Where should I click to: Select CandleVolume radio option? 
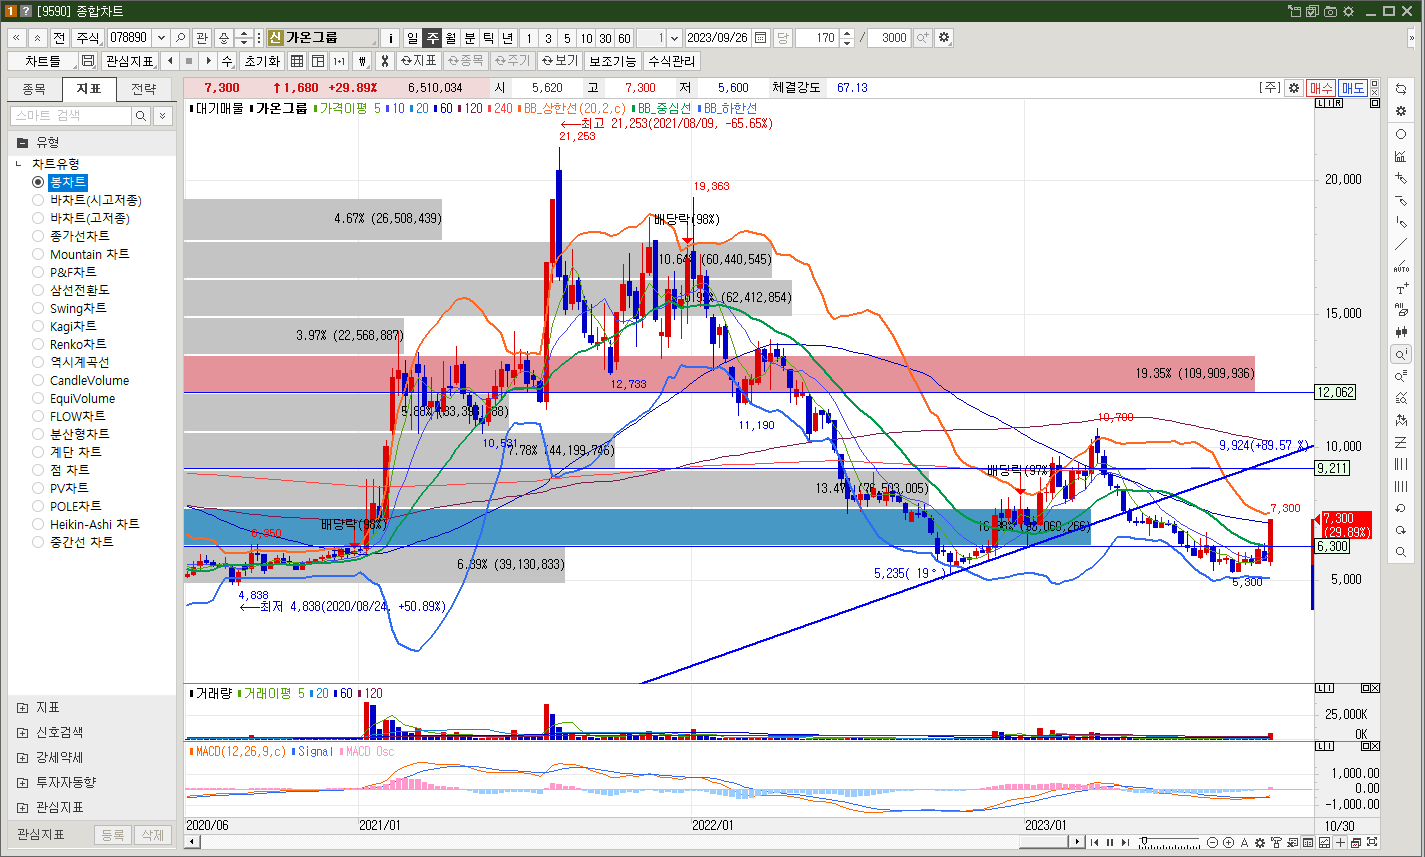[x=38, y=380]
